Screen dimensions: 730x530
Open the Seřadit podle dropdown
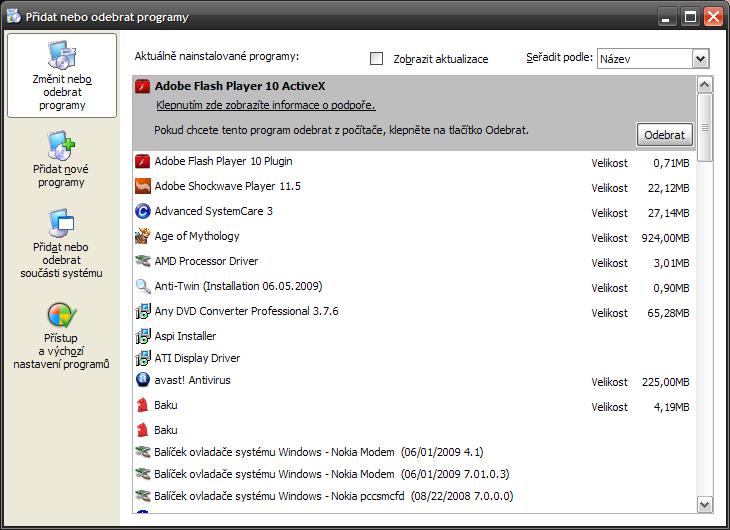(700, 59)
